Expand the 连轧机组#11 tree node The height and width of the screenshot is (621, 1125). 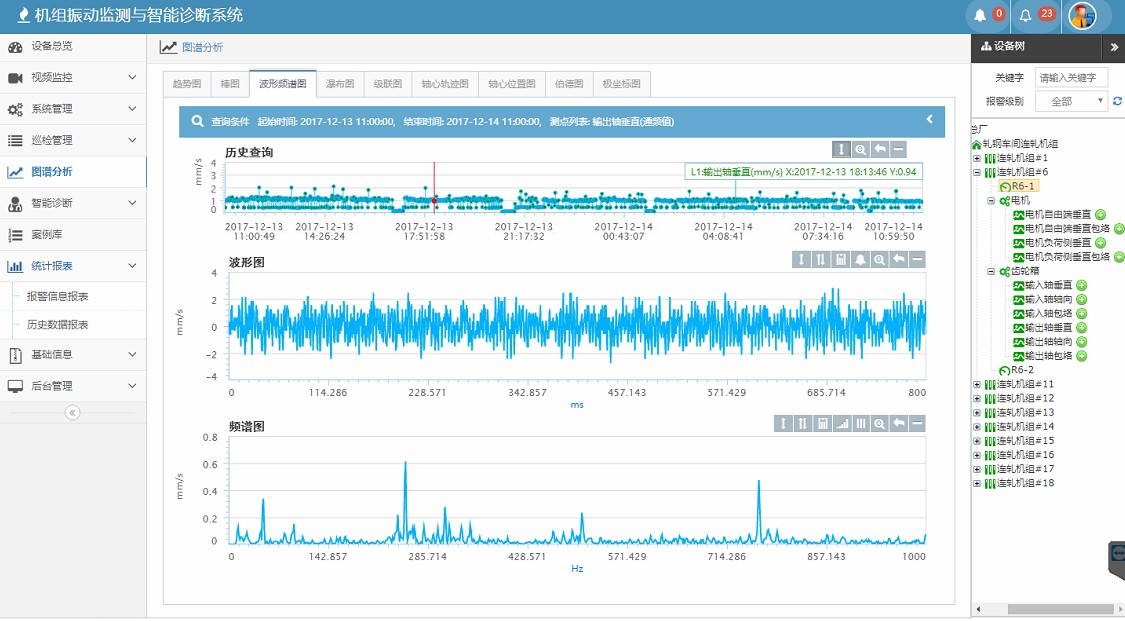[977, 384]
